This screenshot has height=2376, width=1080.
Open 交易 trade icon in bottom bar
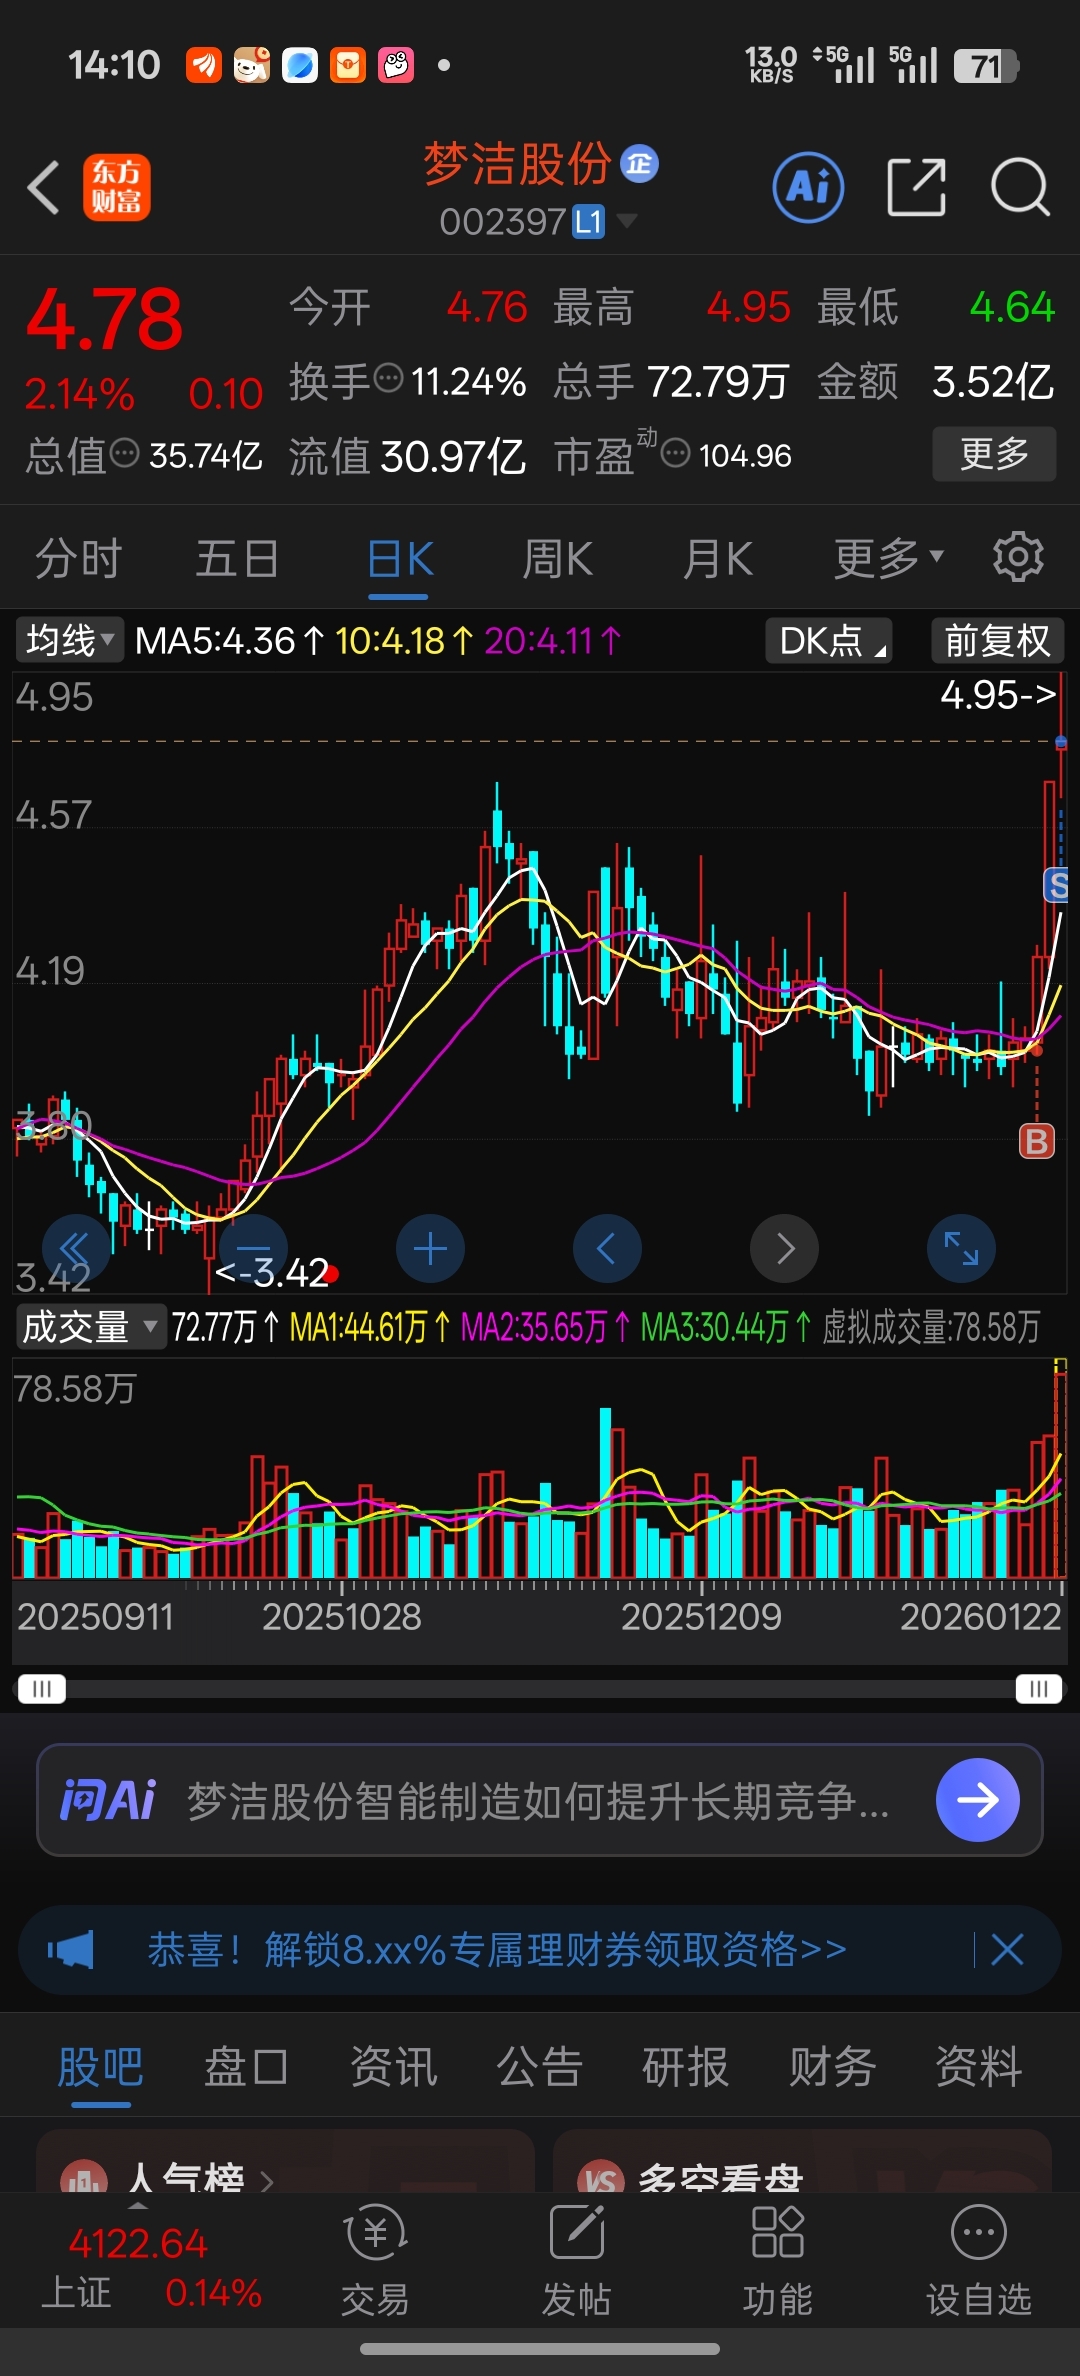pos(375,2262)
